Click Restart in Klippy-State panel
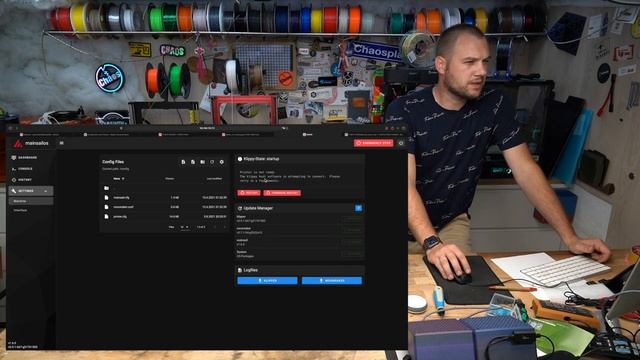The image size is (640, 360). tap(249, 193)
